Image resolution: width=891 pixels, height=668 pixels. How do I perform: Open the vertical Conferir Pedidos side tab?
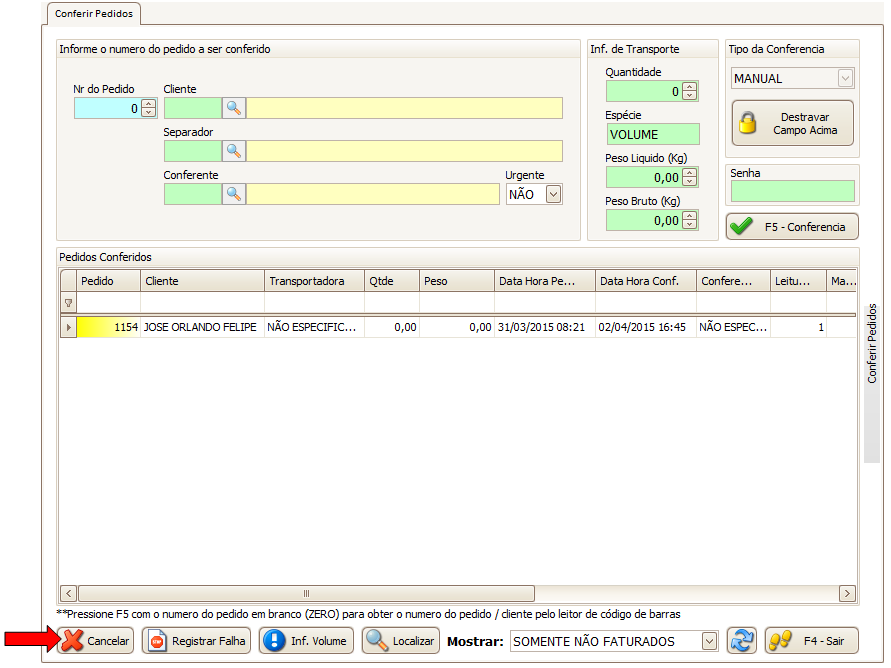(x=872, y=343)
